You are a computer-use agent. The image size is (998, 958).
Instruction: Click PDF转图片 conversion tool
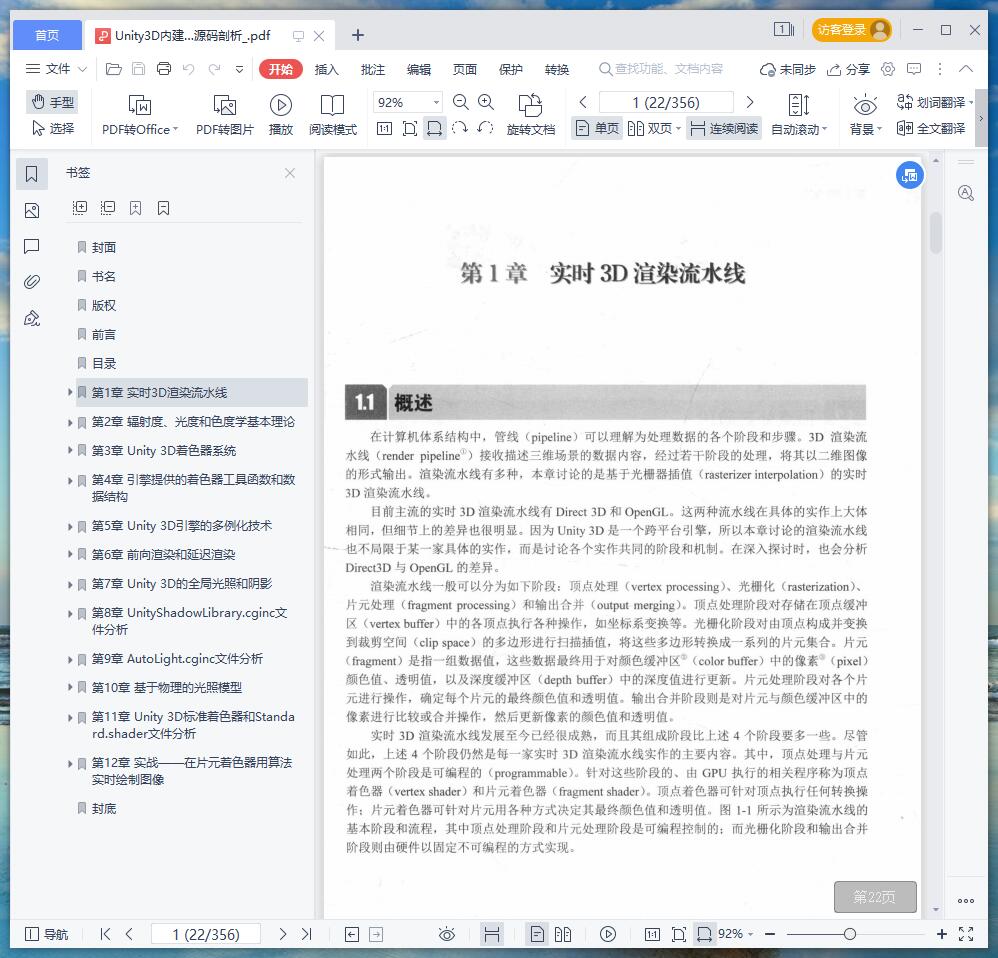pyautogui.click(x=225, y=115)
